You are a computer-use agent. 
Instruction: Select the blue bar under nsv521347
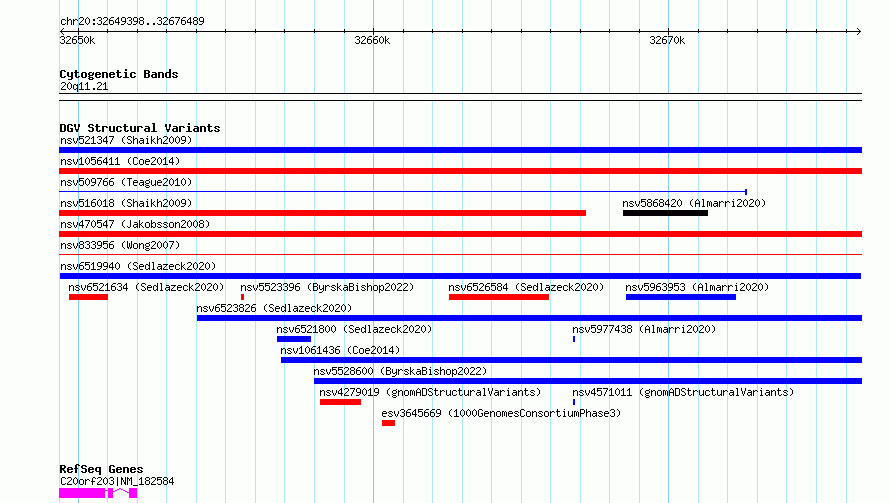(x=460, y=150)
